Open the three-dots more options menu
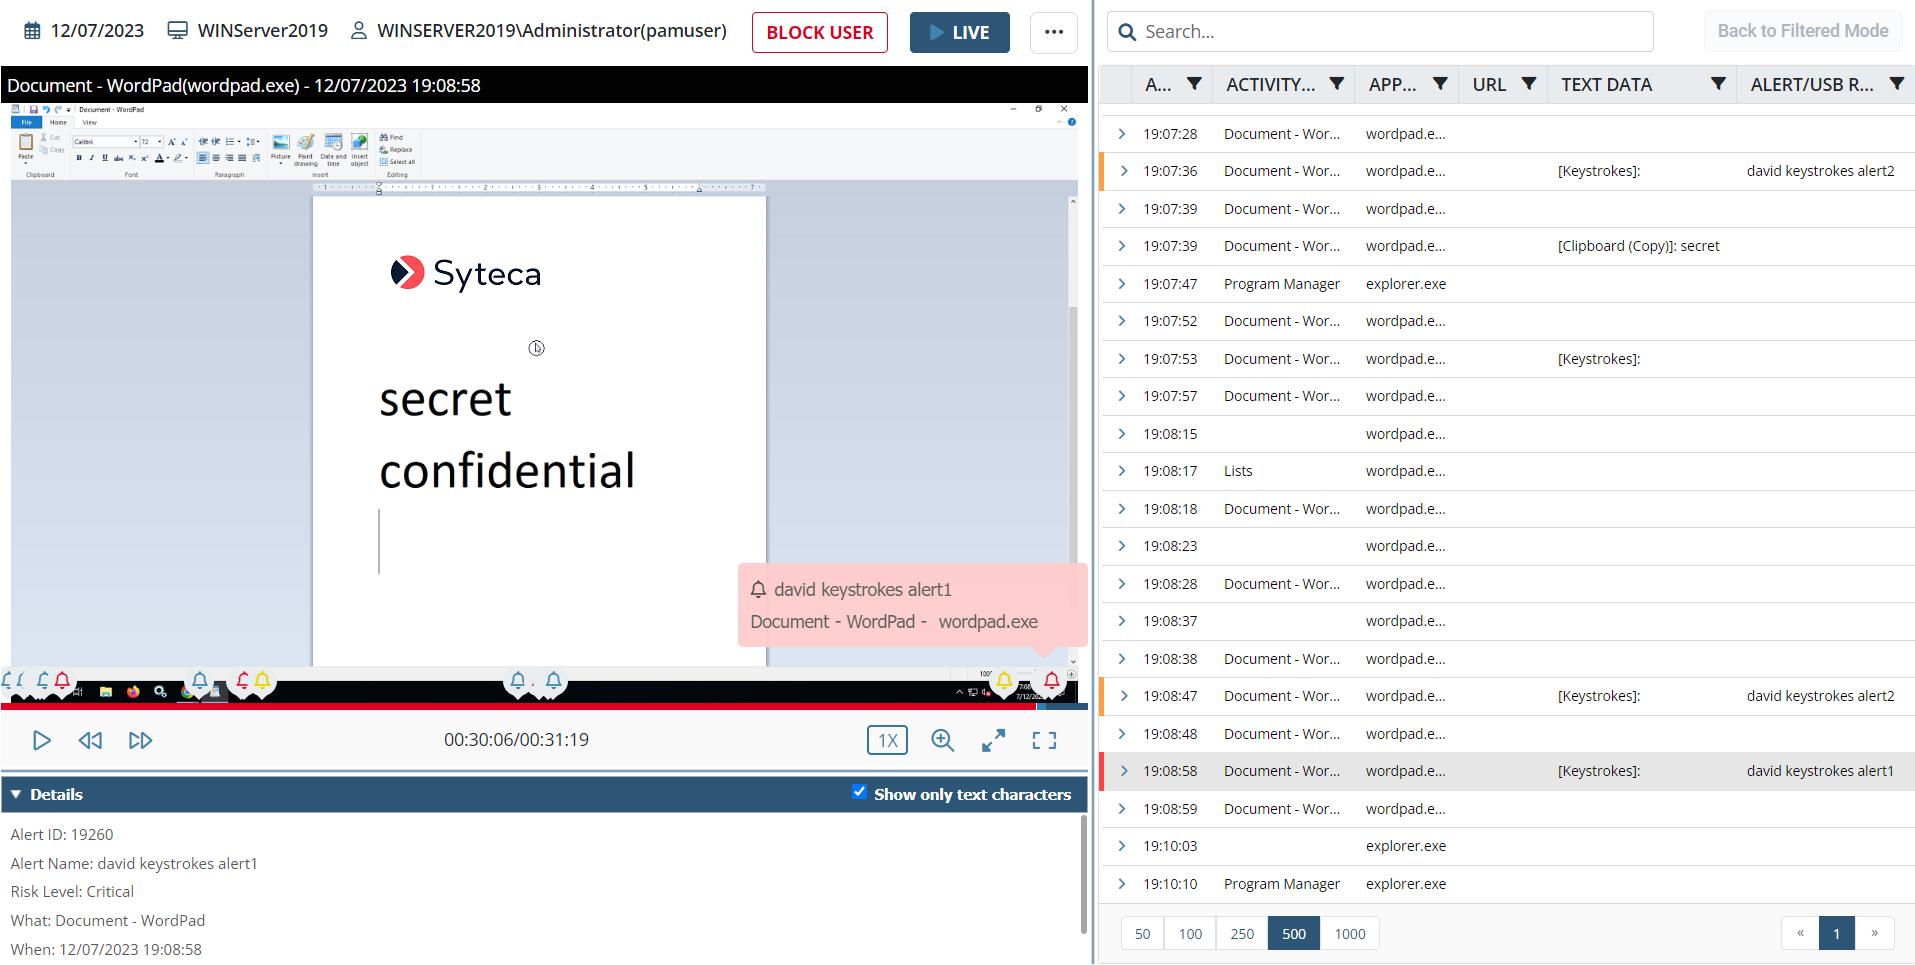 pos(1053,32)
